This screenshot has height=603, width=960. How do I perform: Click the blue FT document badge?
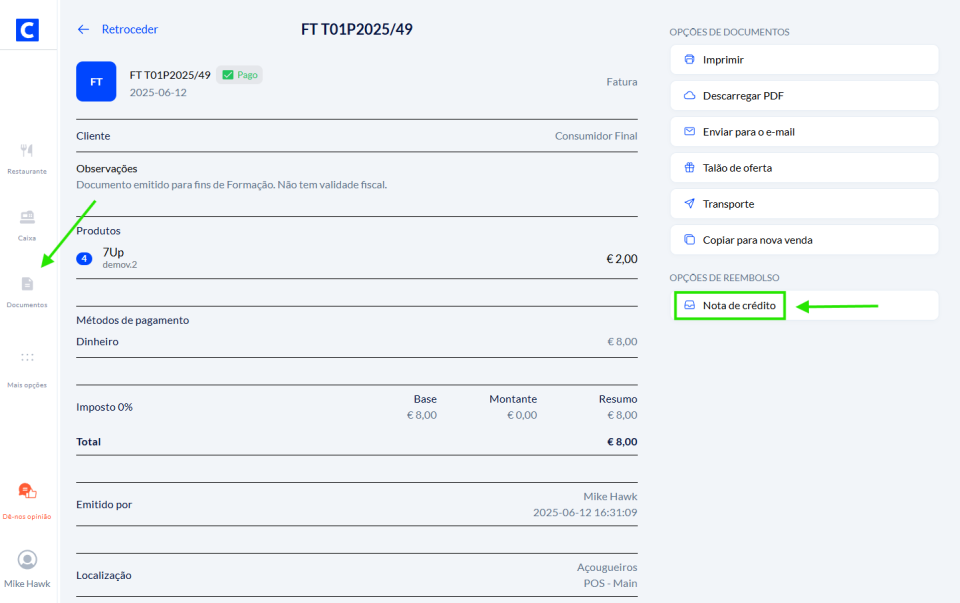click(x=96, y=82)
